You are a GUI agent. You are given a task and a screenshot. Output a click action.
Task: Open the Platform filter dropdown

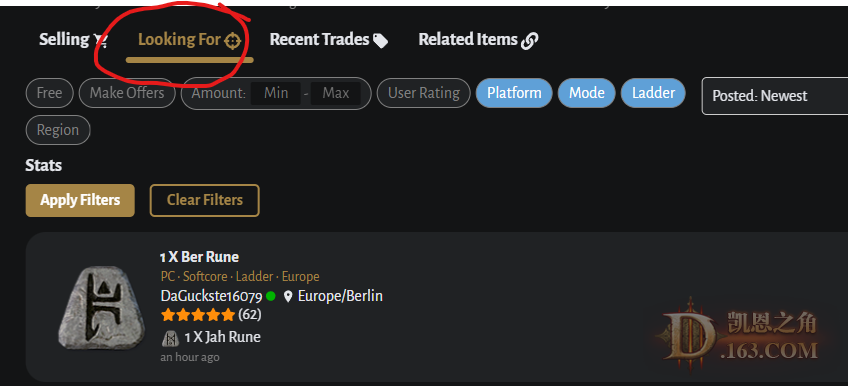pos(514,93)
